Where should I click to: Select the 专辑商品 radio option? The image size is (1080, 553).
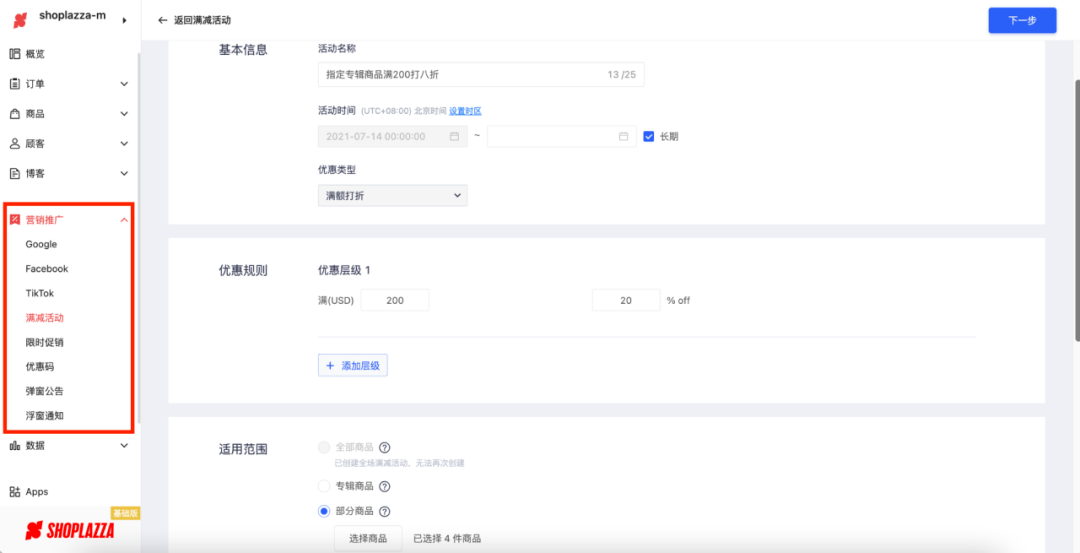point(323,487)
